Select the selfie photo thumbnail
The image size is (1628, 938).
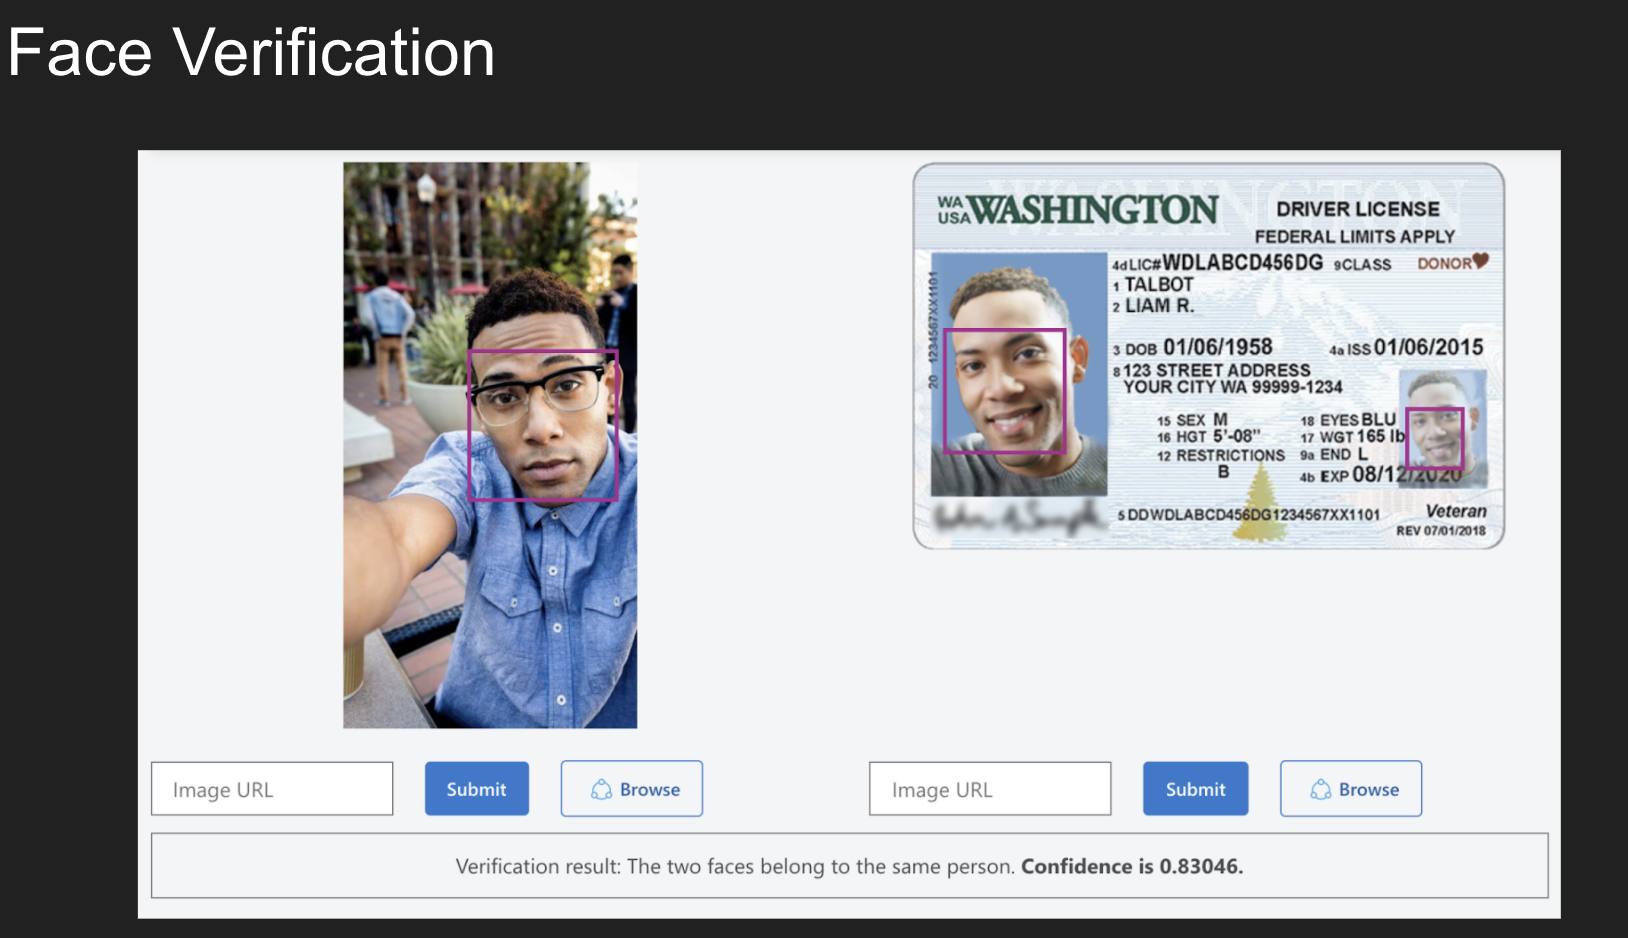(490, 445)
